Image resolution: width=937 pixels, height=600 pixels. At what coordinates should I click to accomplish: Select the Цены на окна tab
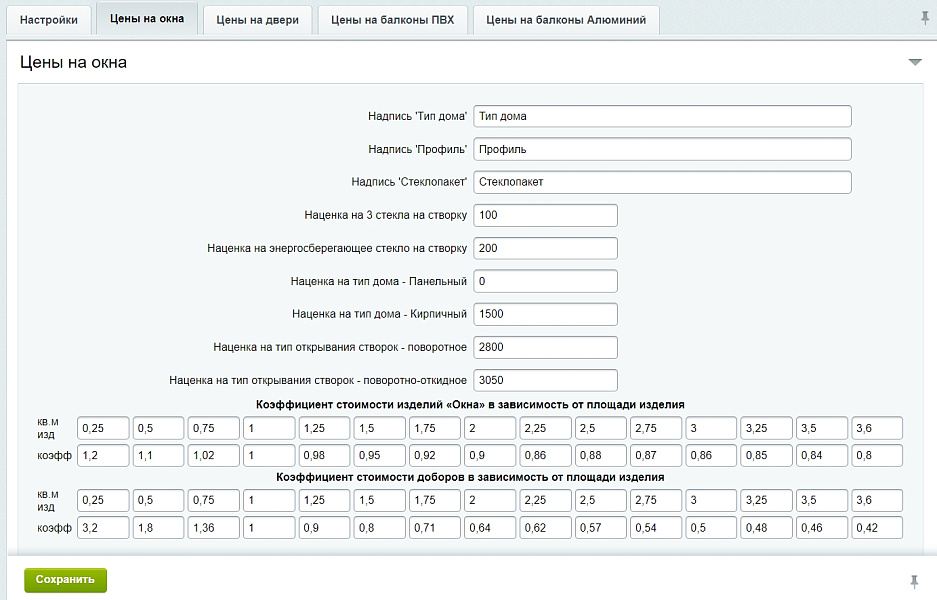tap(147, 19)
